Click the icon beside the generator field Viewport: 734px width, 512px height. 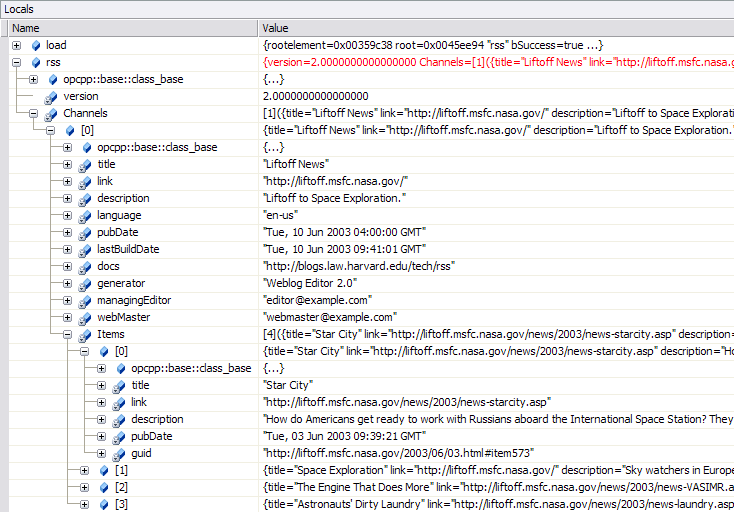pos(85,283)
